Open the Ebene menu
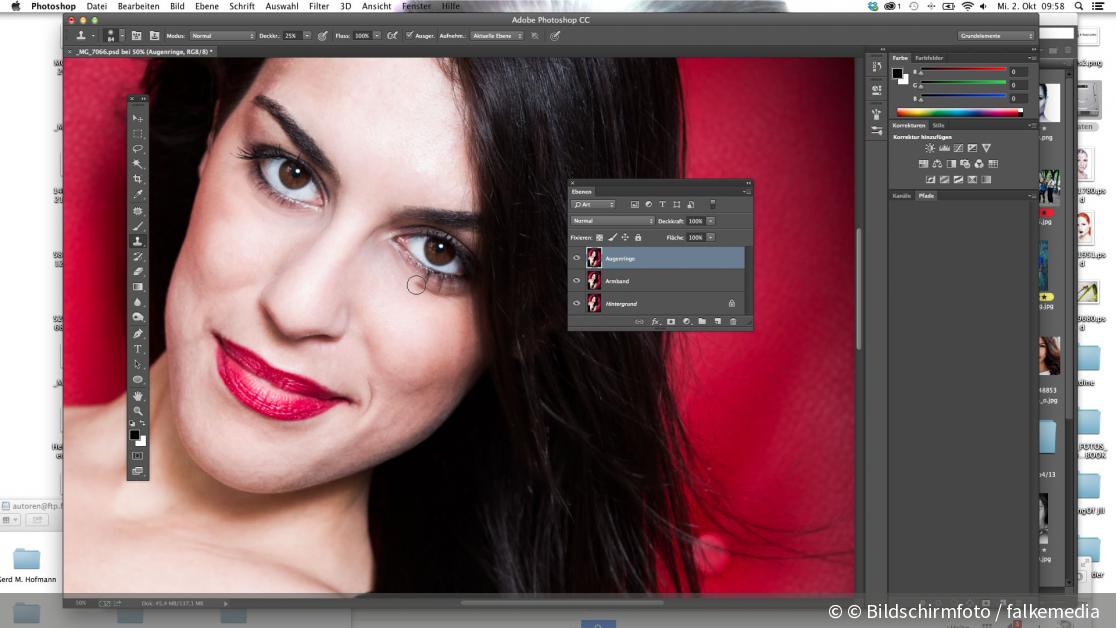The width and height of the screenshot is (1116, 628). click(x=206, y=6)
